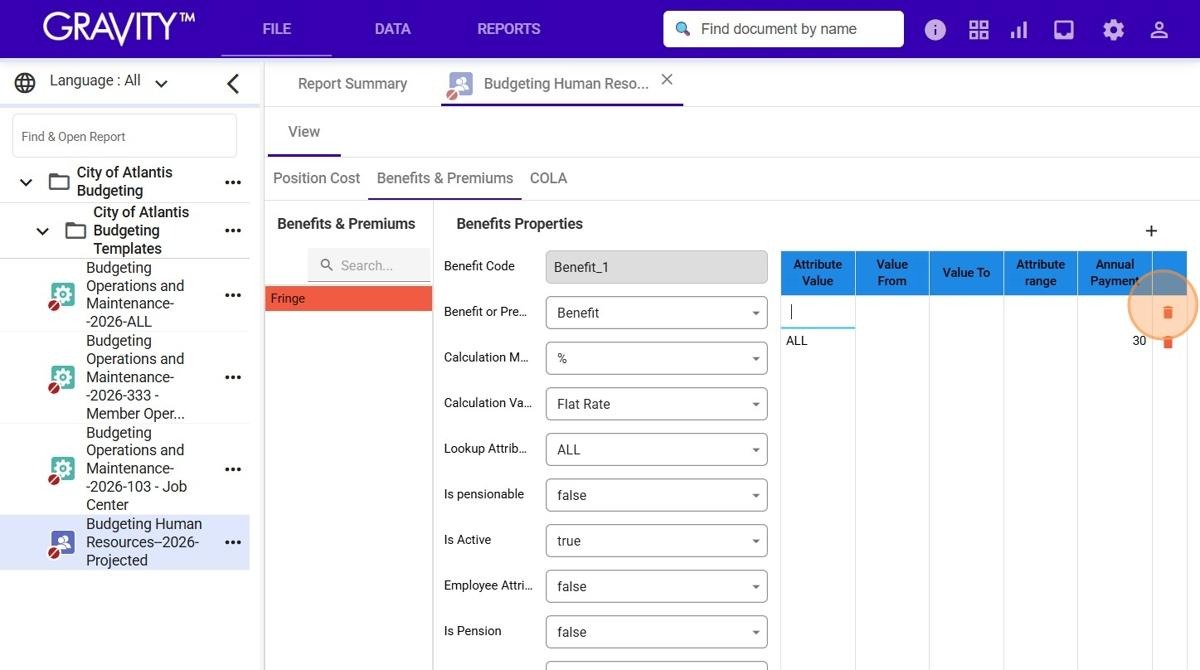Delete the new empty attribute row

click(1167, 313)
